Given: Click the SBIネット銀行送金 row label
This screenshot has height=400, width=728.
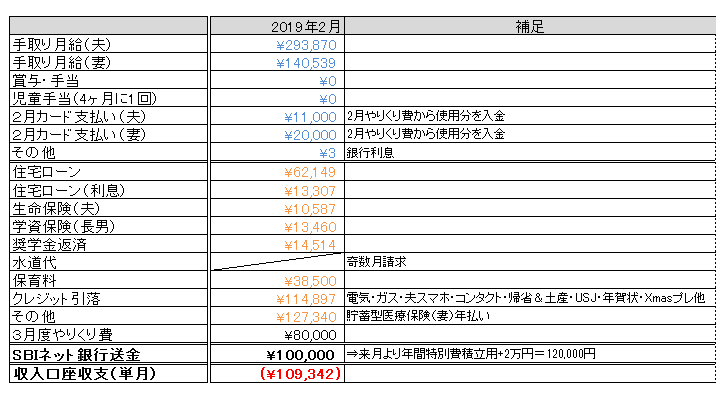Looking at the screenshot, I should tap(109, 355).
